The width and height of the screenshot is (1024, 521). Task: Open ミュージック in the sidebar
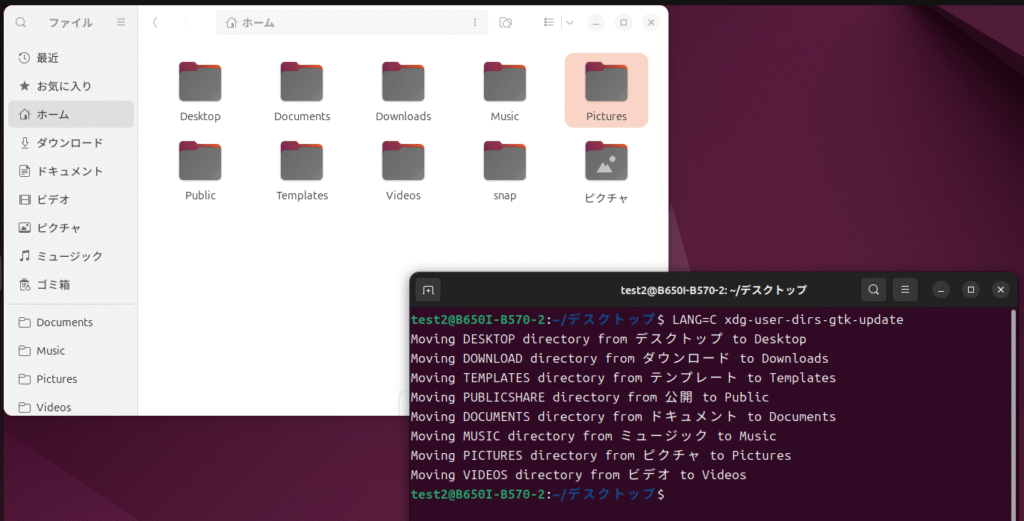(x=71, y=256)
